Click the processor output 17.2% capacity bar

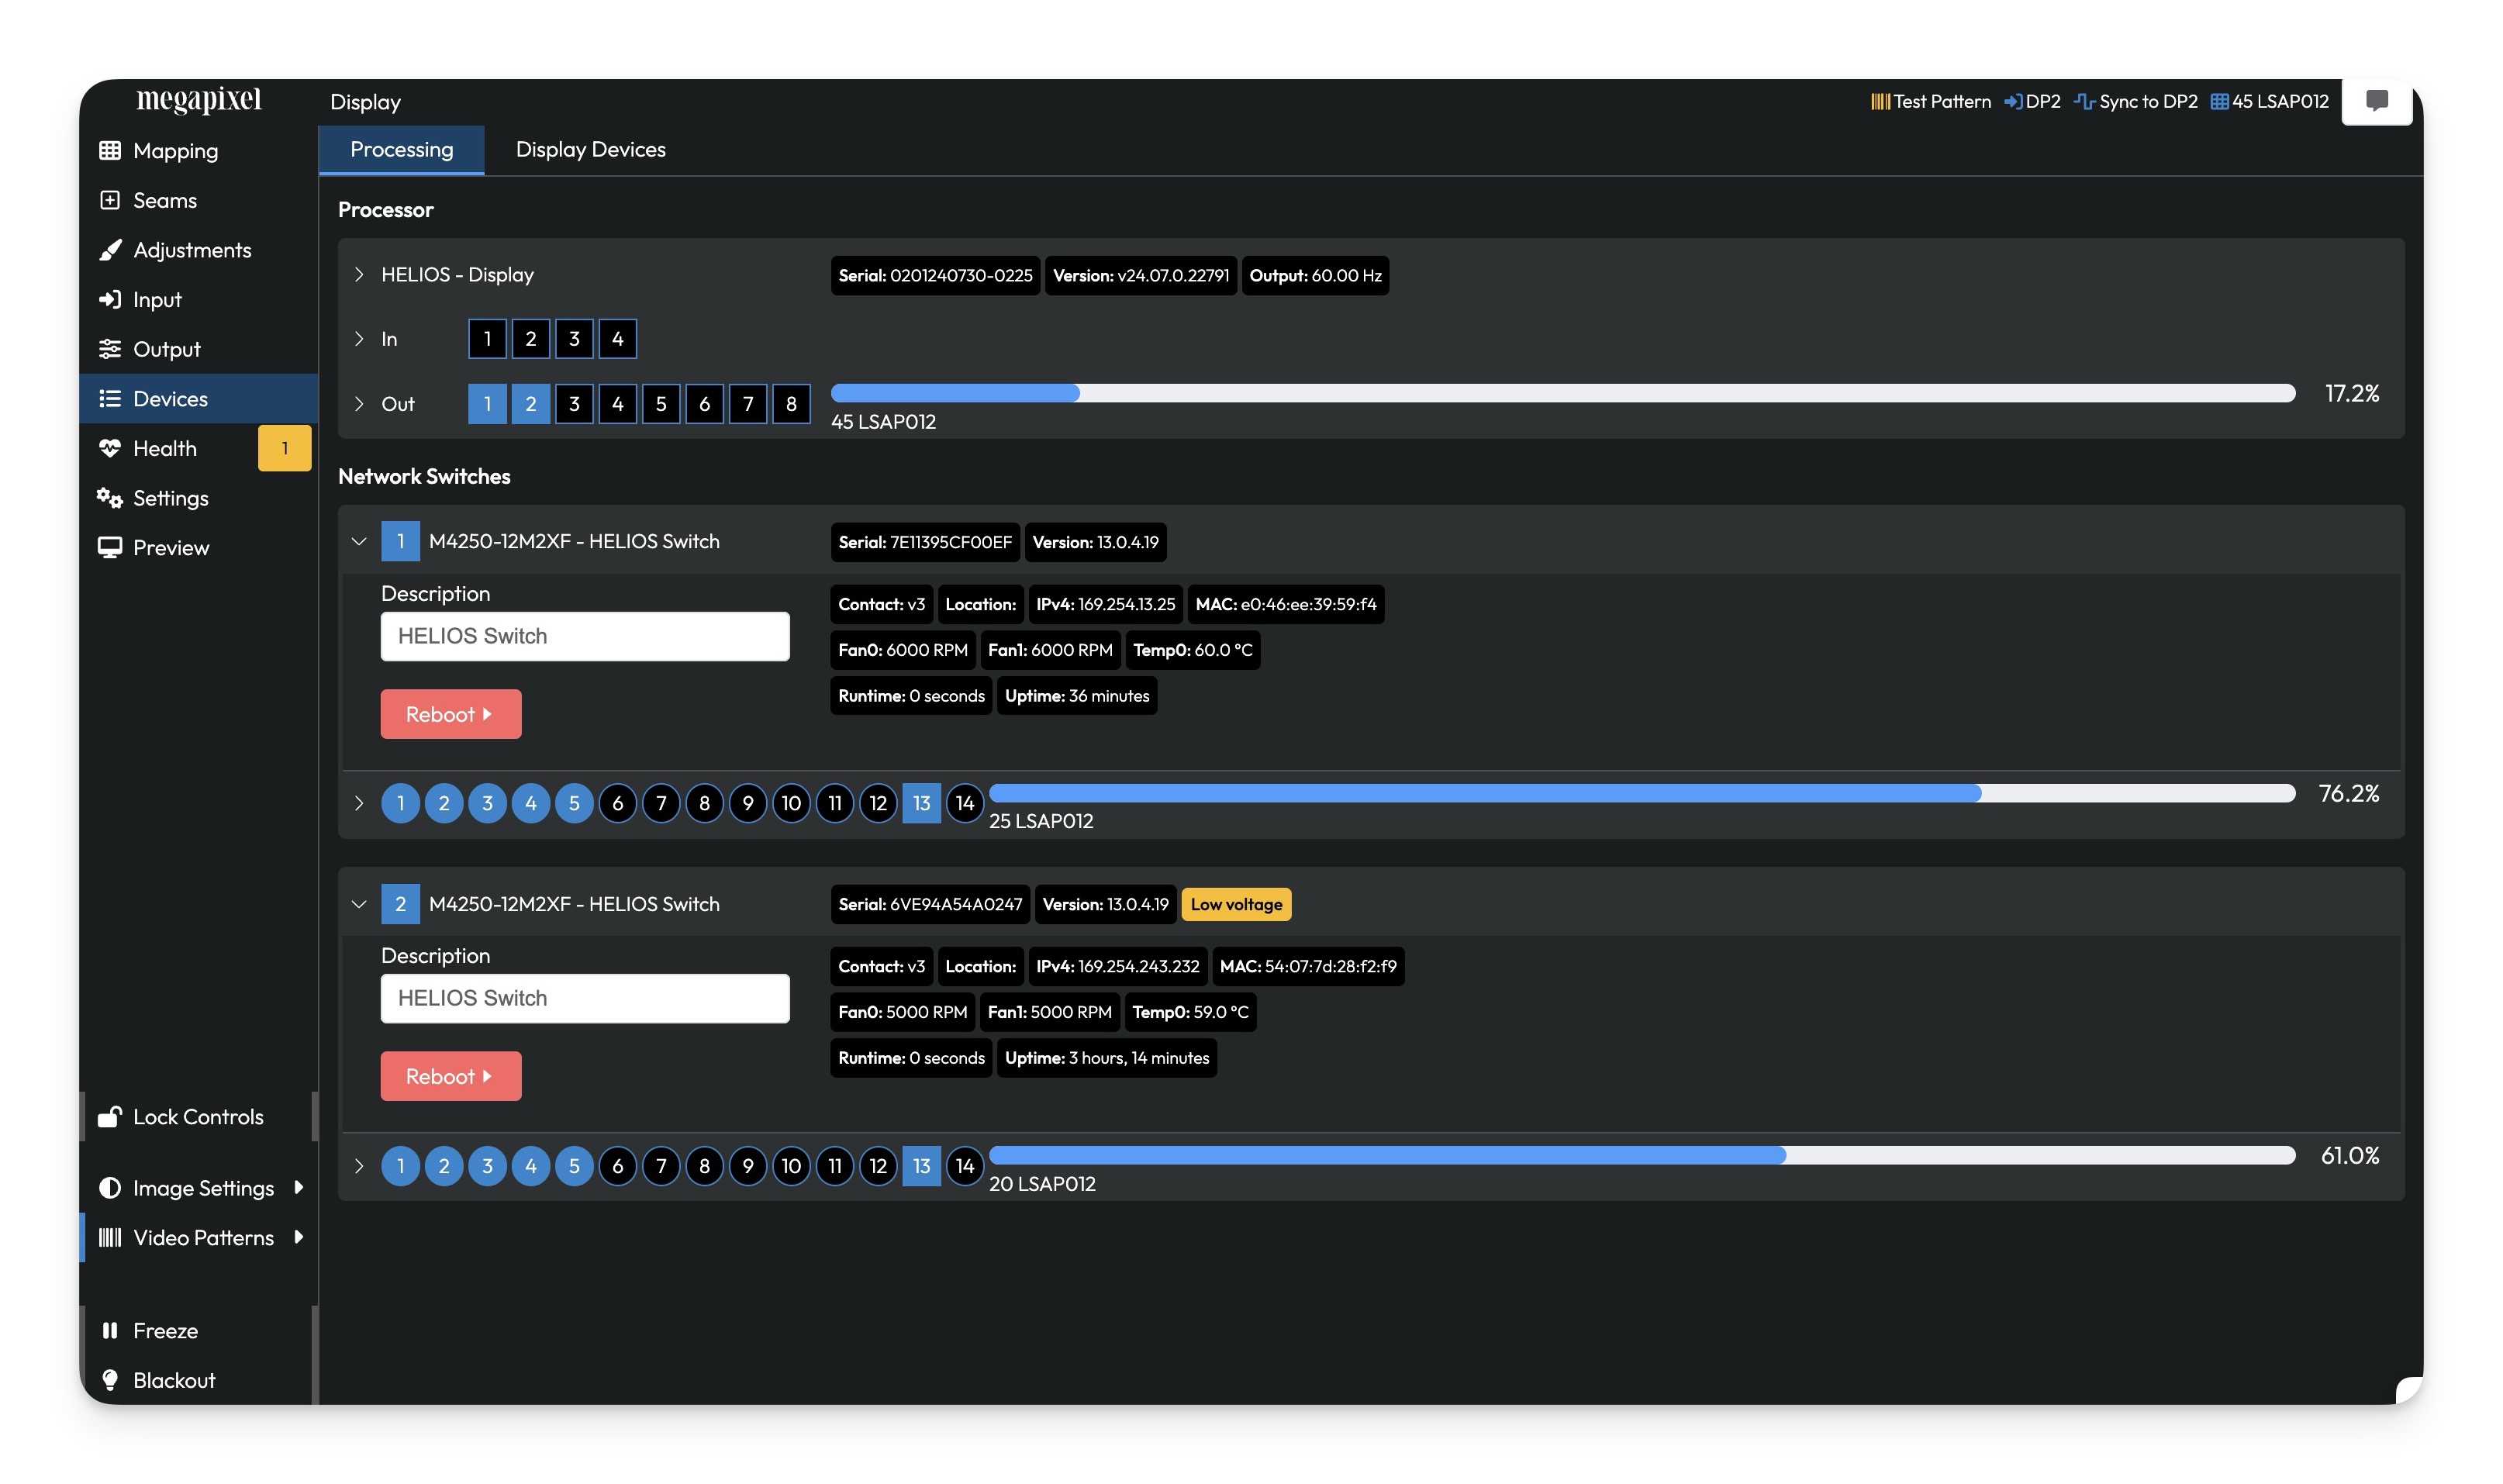coord(1562,393)
